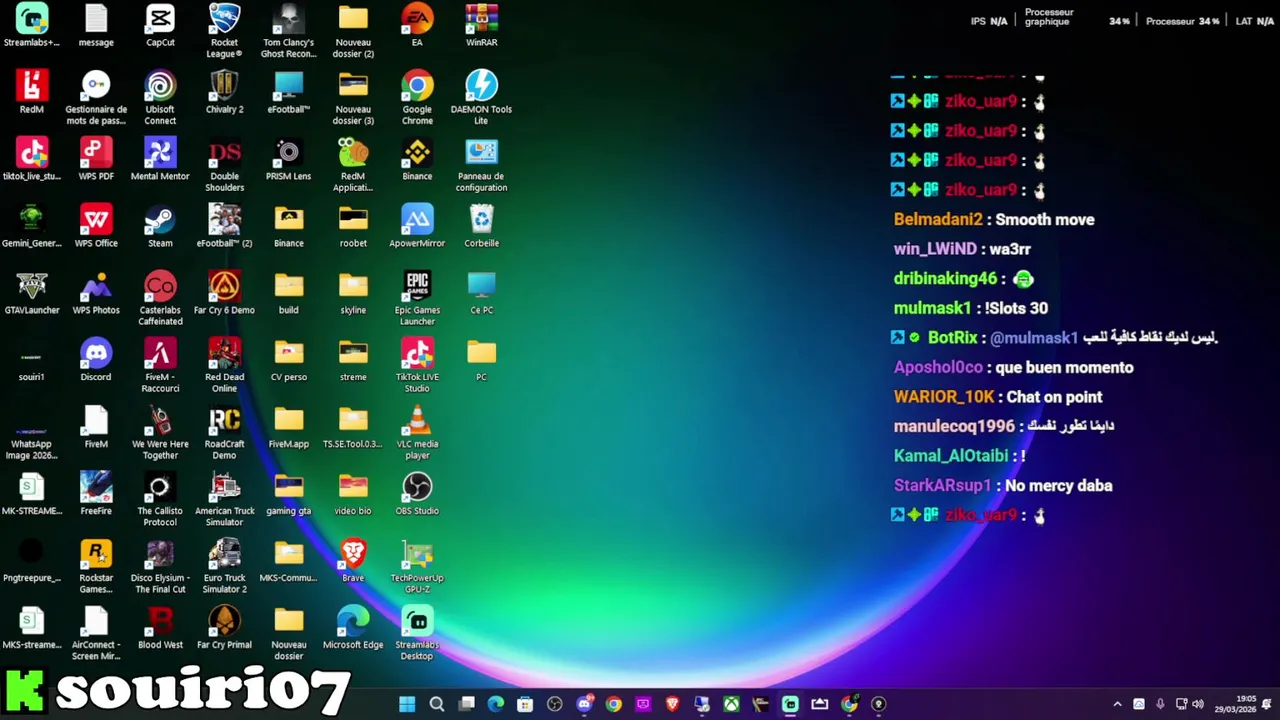
Task: Open OBS Studio desktop shortcut
Action: tap(417, 494)
